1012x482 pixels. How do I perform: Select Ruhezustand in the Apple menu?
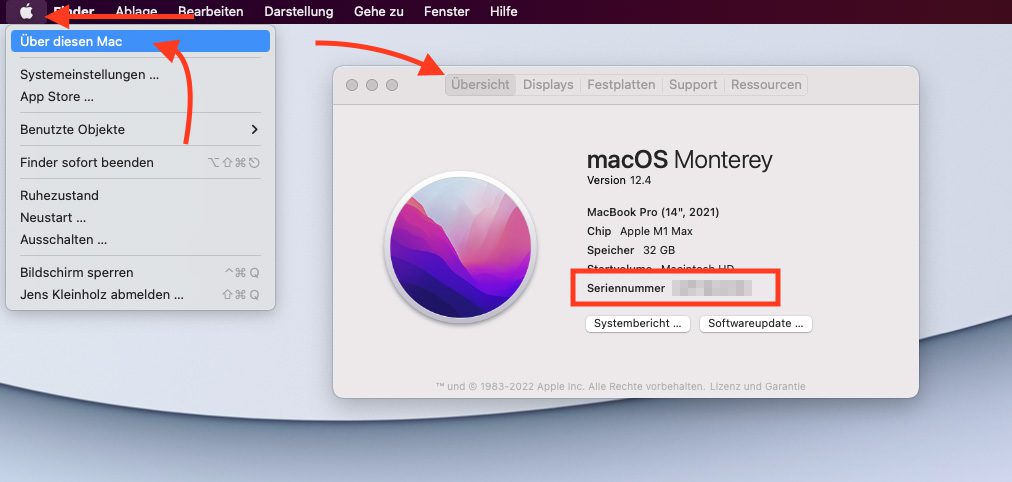pyautogui.click(x=140, y=195)
